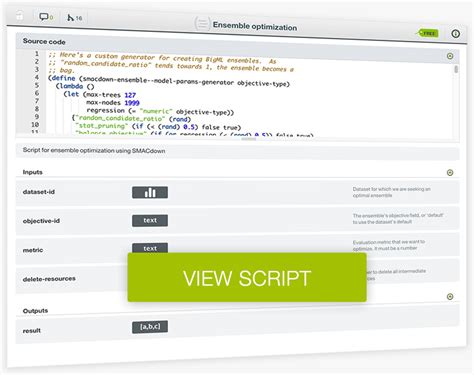Screen dimensions: 474x375
Task: Click the executions icon labeled 16
Action: pyautogui.click(x=74, y=18)
